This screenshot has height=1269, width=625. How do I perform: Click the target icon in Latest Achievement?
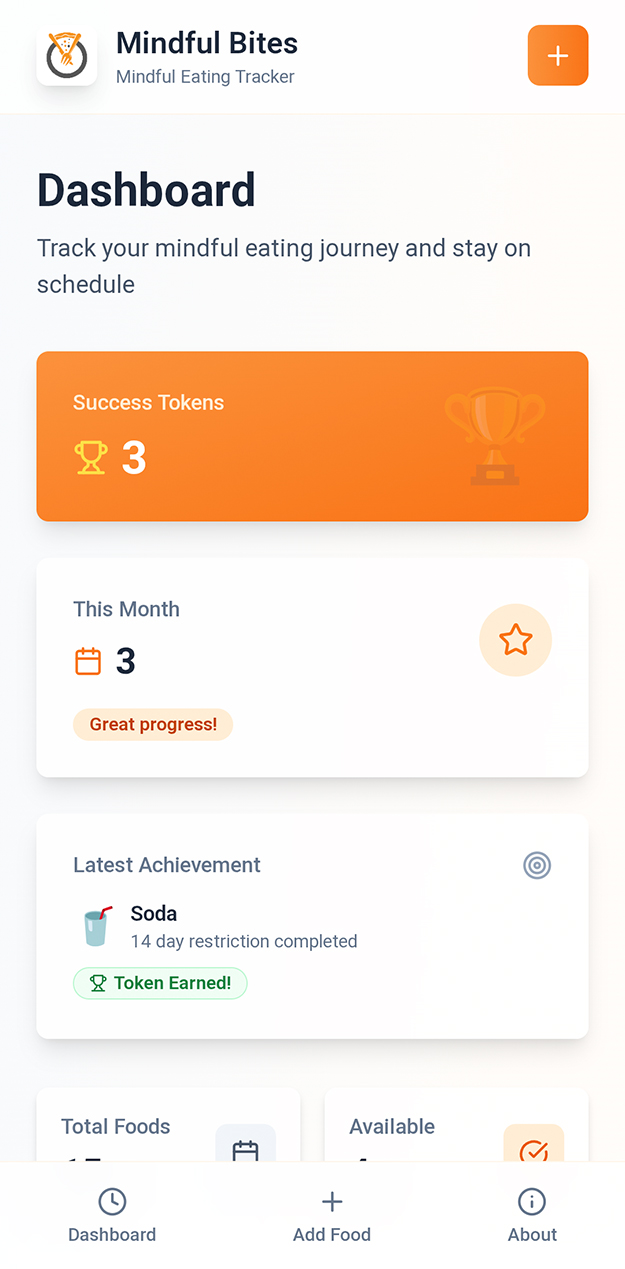[x=537, y=865]
